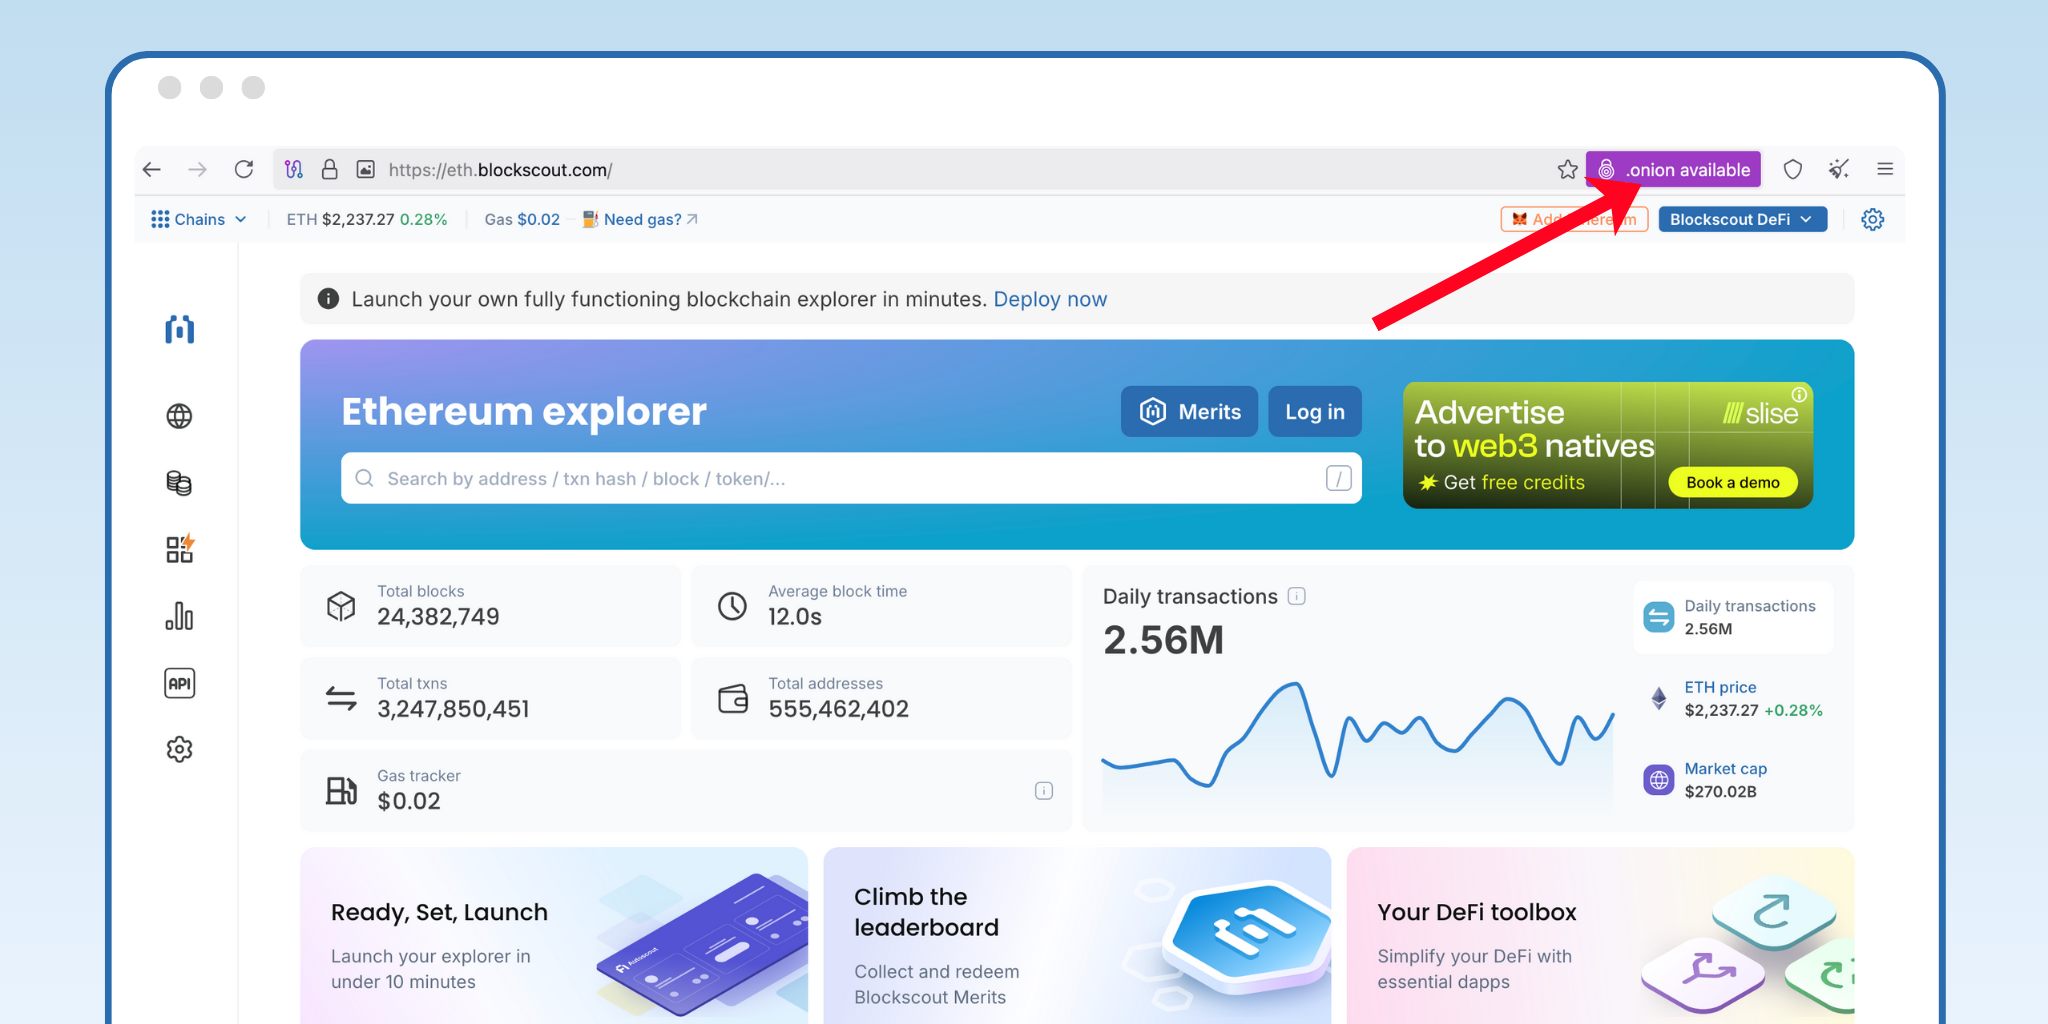This screenshot has width=2048, height=1024.
Task: Click the MetaMask fox Add Ethereum button
Action: click(x=1574, y=219)
